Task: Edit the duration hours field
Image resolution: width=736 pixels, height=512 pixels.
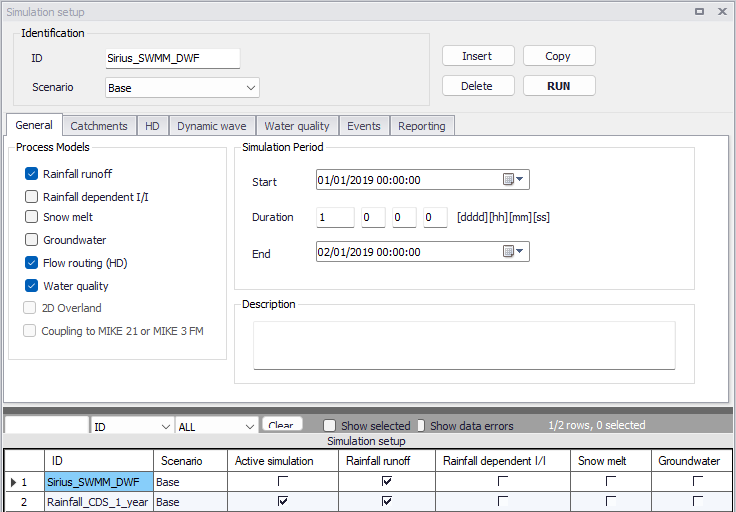Action: coord(373,217)
